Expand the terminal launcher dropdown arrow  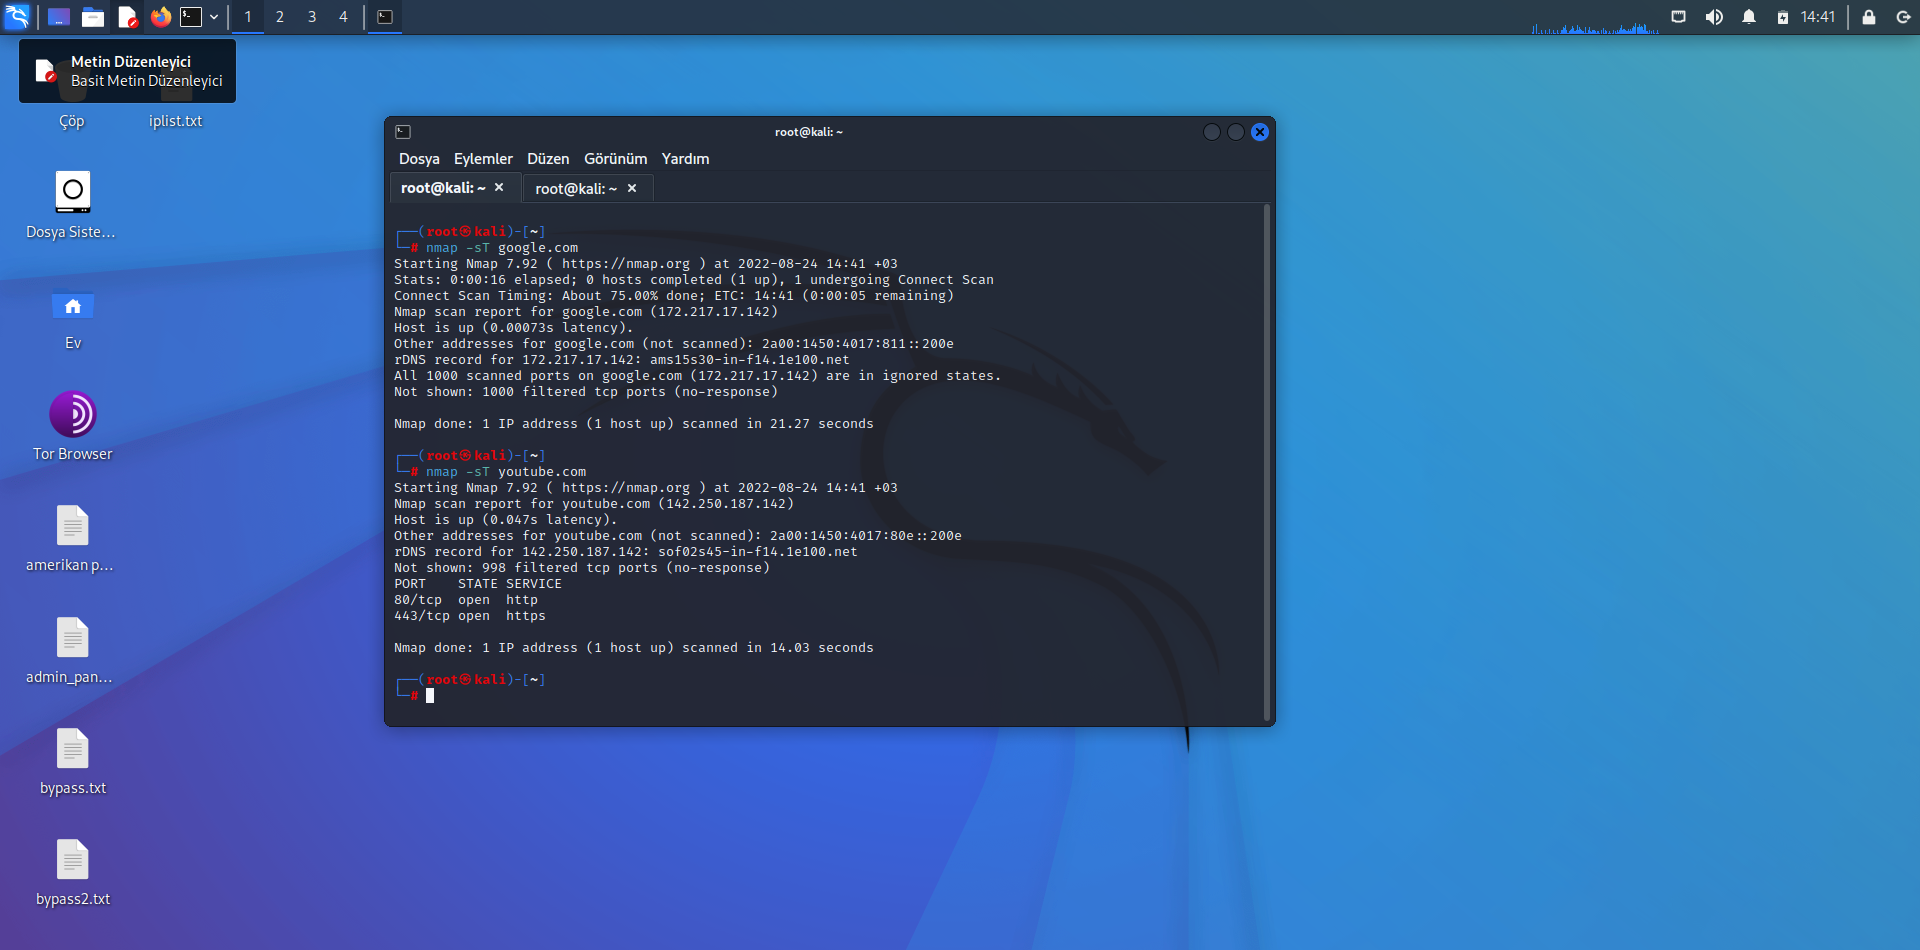click(214, 17)
